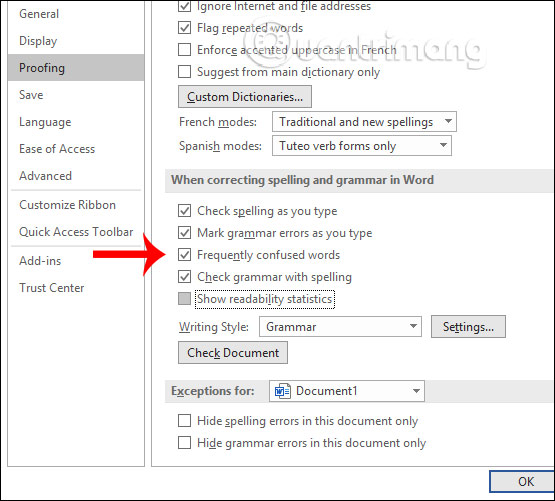The height and width of the screenshot is (501, 555).
Task: Toggle Flag repeated words checkbox
Action: (184, 28)
